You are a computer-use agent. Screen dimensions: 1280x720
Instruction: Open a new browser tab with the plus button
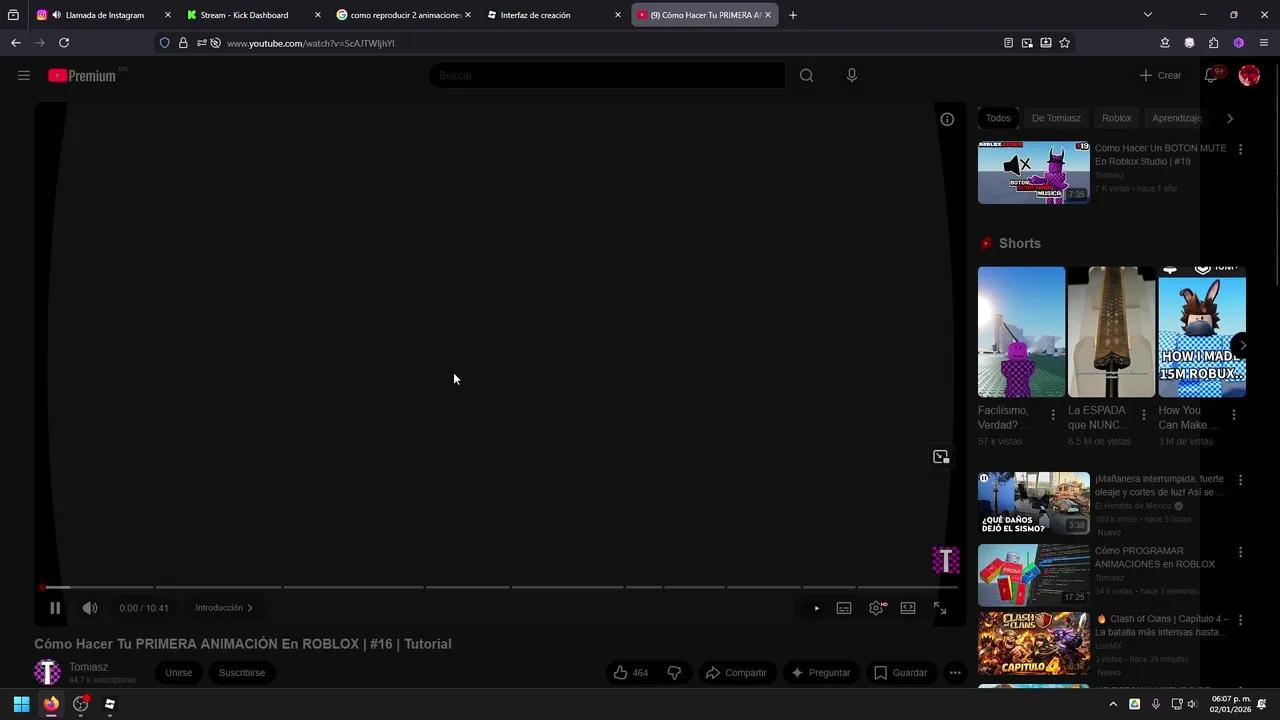pyautogui.click(x=793, y=15)
